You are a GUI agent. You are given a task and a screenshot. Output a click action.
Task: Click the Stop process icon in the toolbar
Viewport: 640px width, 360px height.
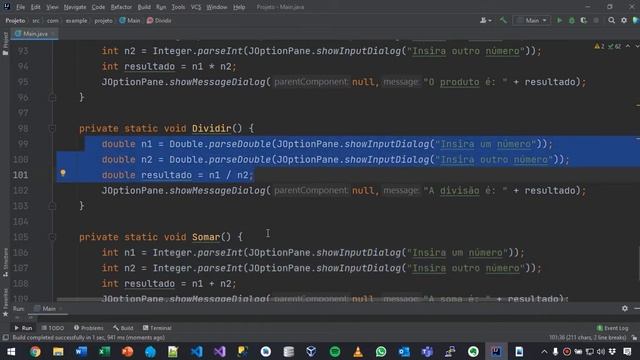pyautogui.click(x=596, y=20)
